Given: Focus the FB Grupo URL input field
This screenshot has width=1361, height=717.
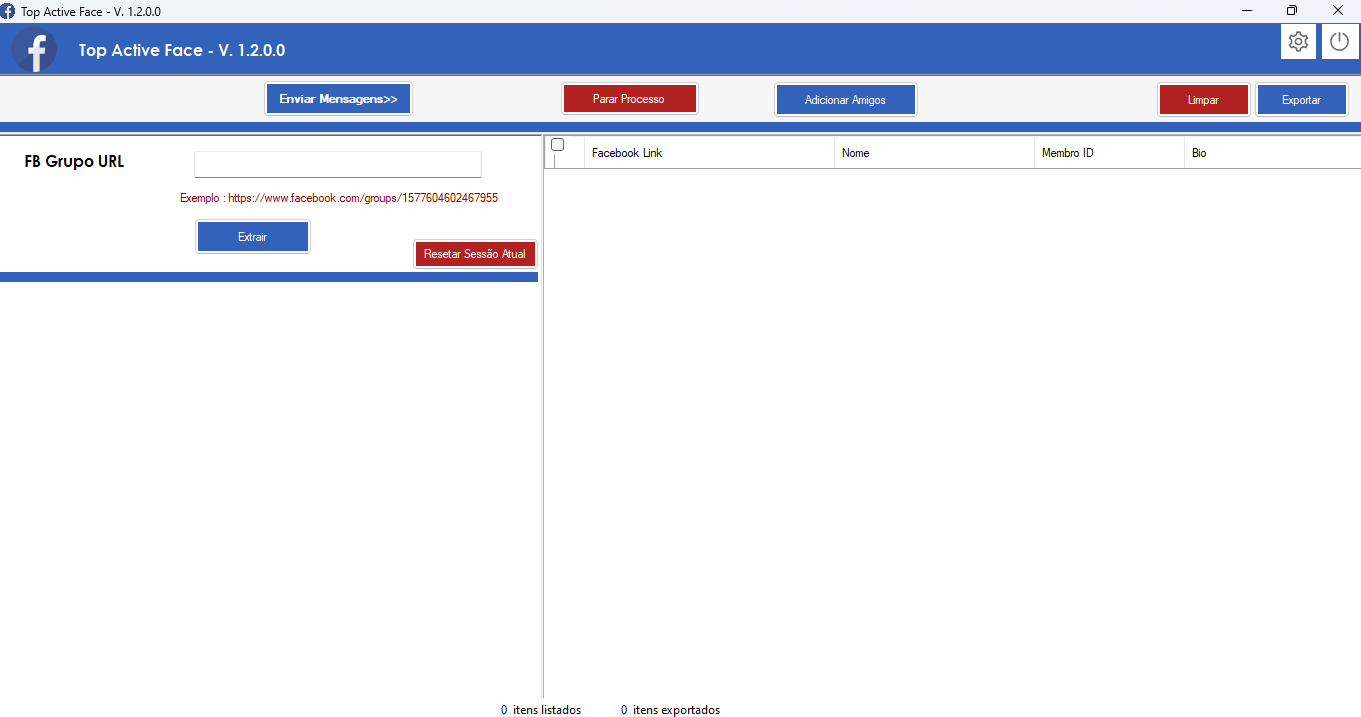Looking at the screenshot, I should click(338, 164).
